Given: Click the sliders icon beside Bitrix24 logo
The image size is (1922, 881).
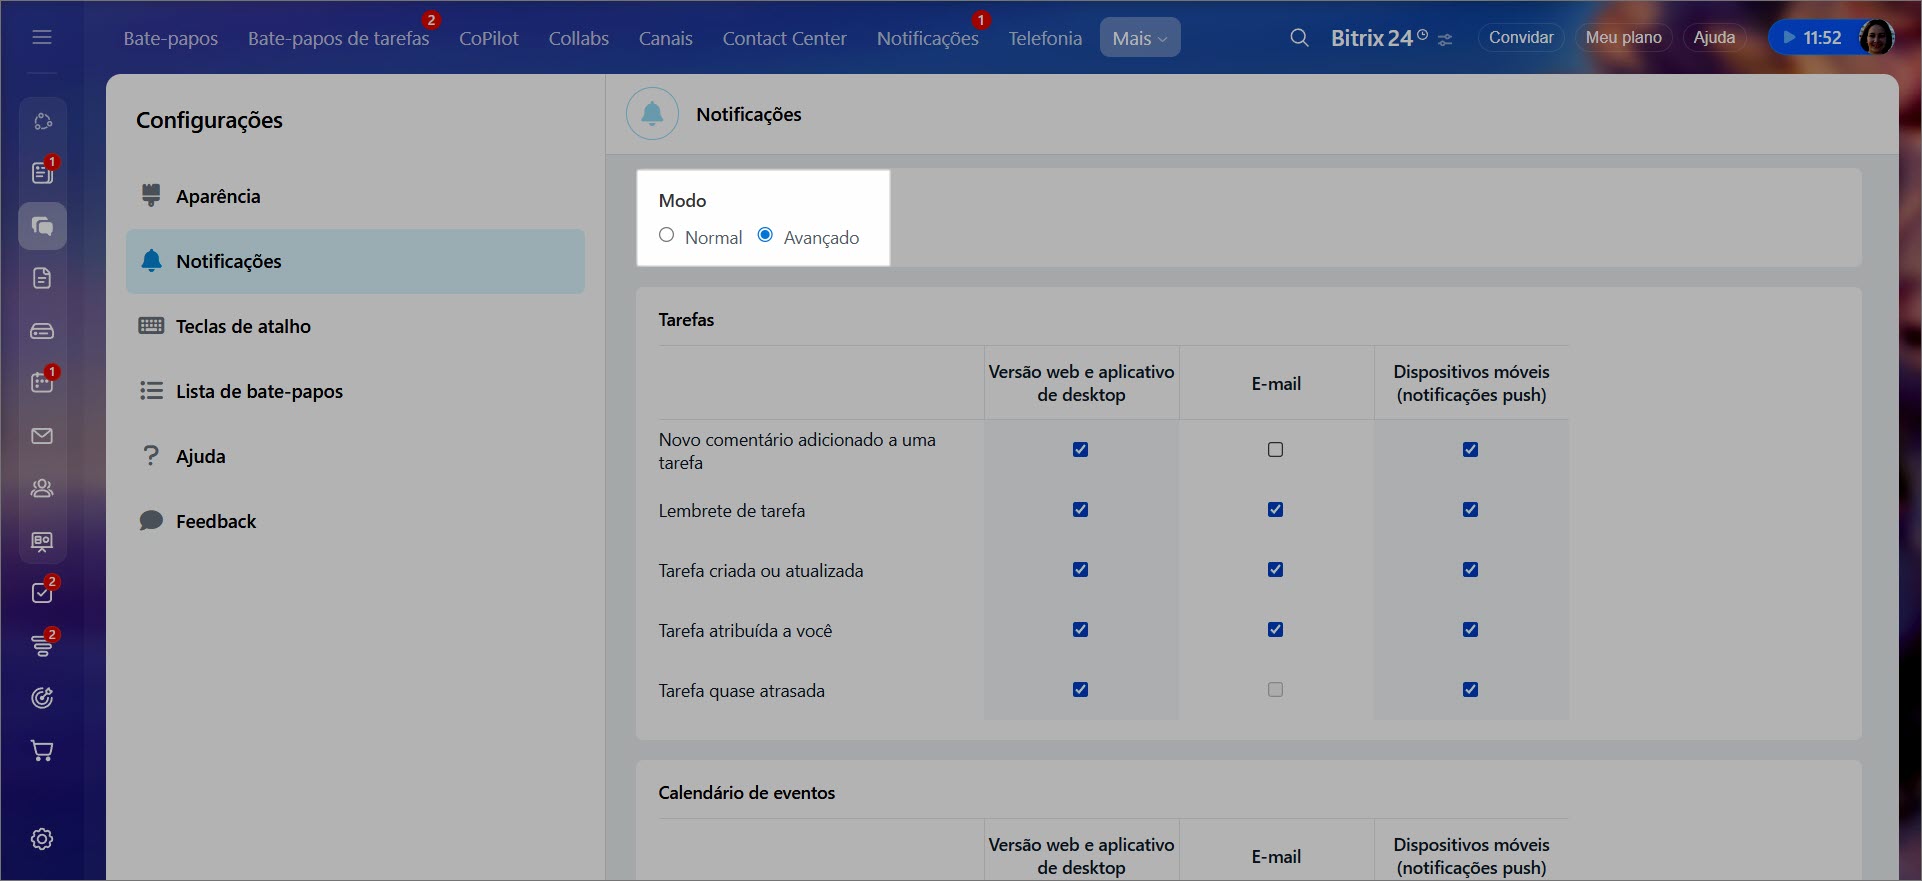Looking at the screenshot, I should click(1445, 40).
